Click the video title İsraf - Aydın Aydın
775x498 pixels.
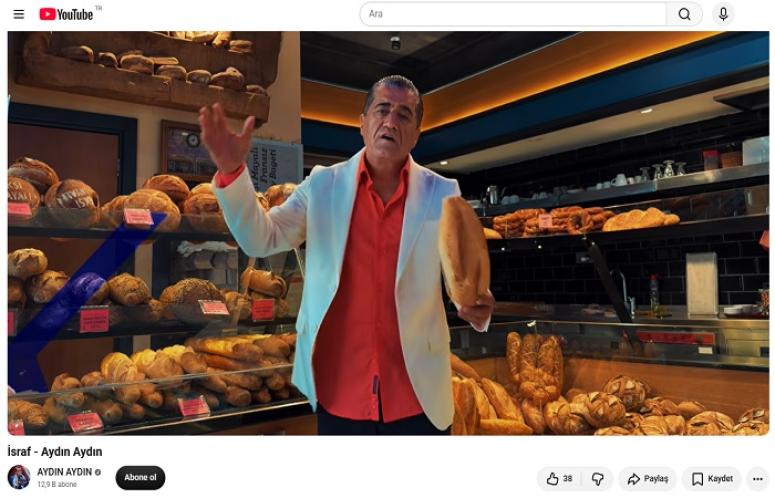(55, 452)
